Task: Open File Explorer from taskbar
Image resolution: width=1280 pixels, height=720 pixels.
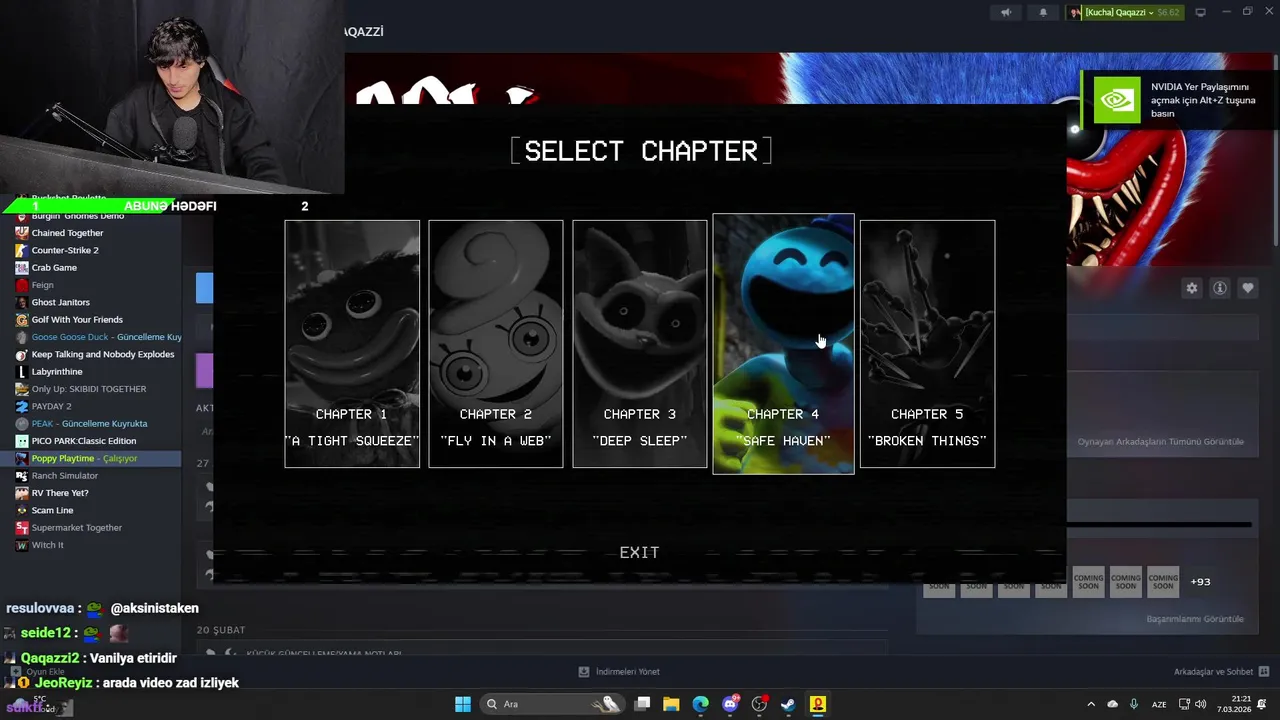Action: click(x=671, y=704)
